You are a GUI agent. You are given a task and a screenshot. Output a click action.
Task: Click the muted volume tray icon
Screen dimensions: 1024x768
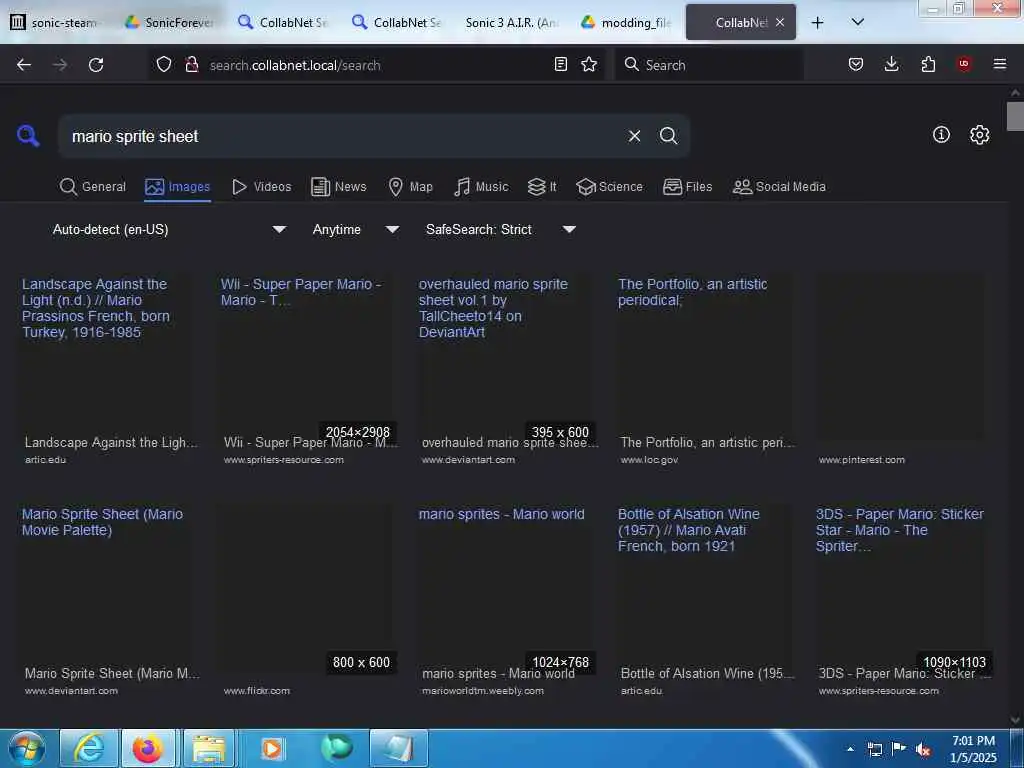[923, 750]
